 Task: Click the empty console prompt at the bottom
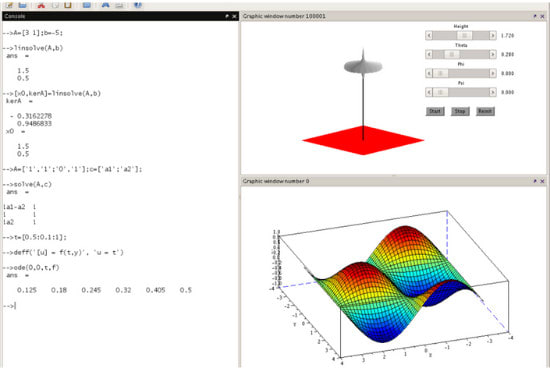click(9, 305)
